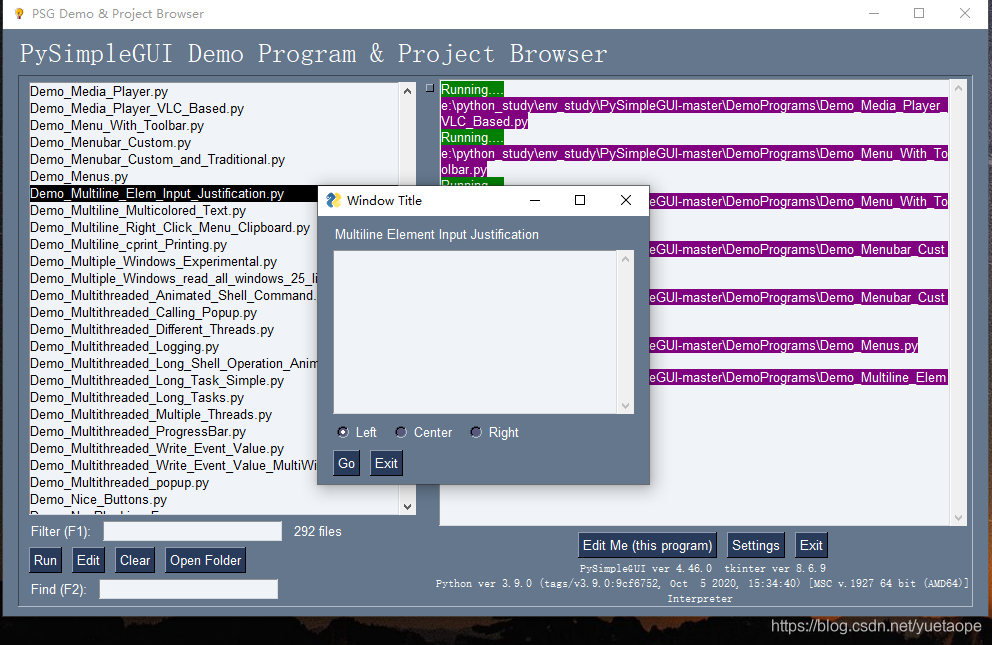Select the Center justification radio button
This screenshot has width=992, height=645.
(401, 433)
